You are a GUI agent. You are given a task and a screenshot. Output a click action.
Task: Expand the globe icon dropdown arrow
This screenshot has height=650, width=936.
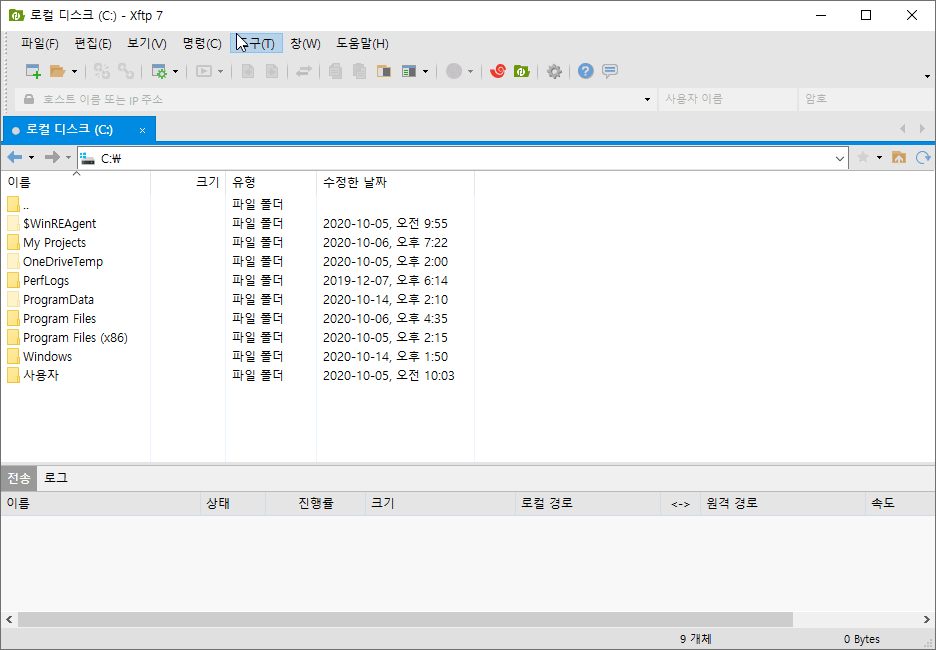coord(470,72)
